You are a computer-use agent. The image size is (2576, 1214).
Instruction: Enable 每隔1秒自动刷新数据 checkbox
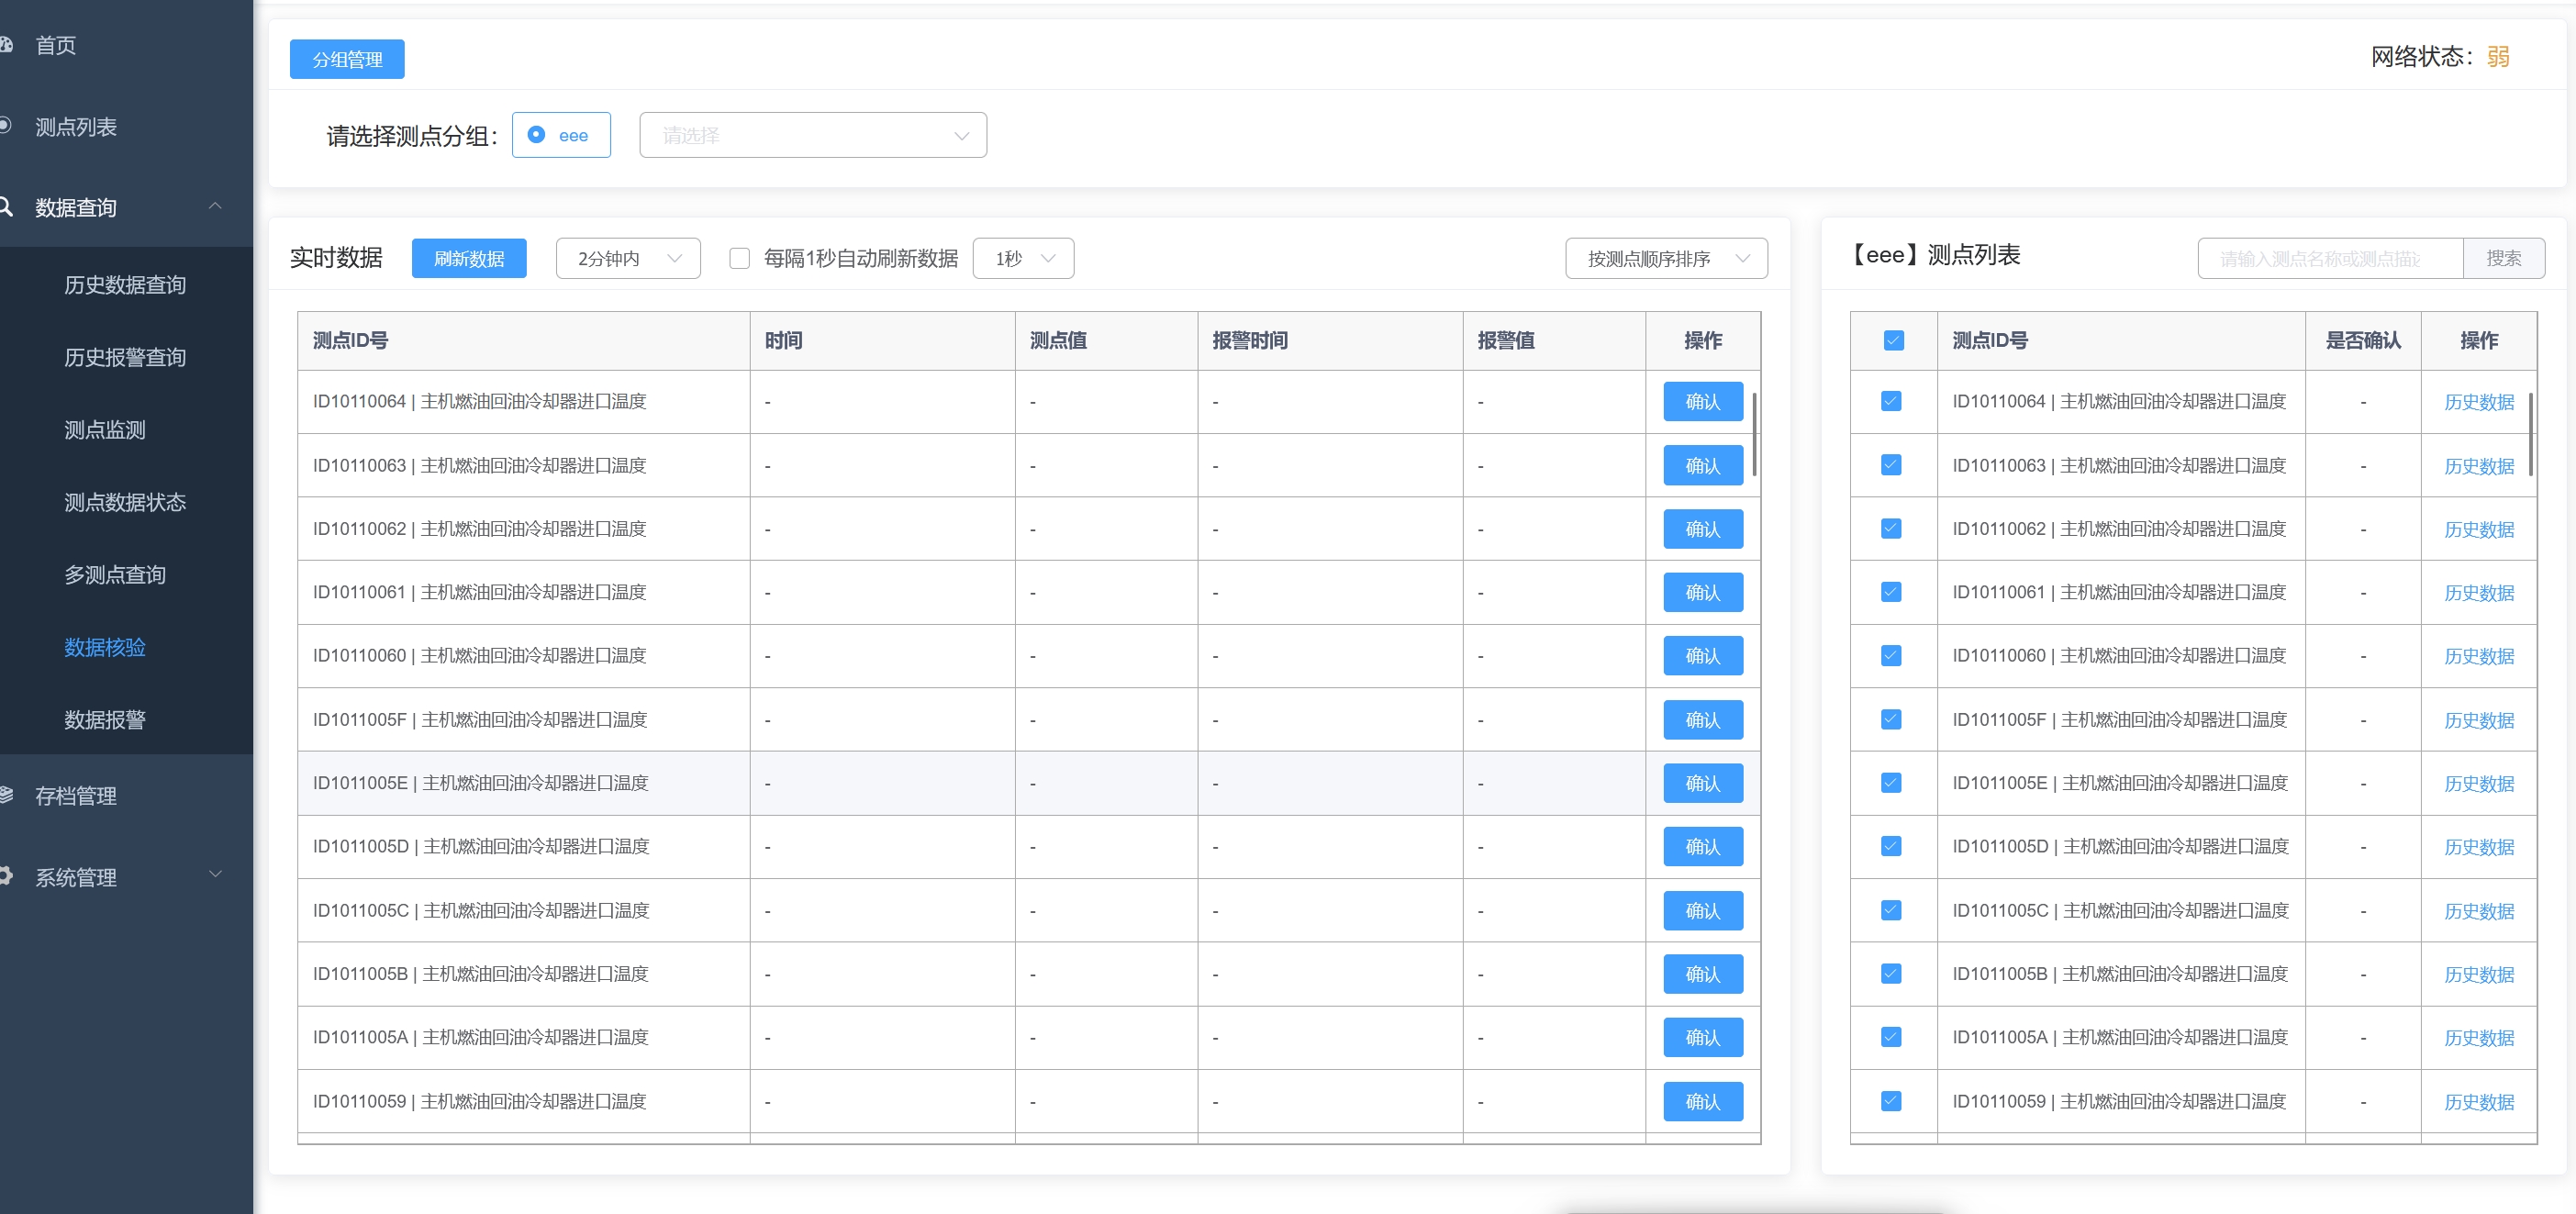point(740,259)
